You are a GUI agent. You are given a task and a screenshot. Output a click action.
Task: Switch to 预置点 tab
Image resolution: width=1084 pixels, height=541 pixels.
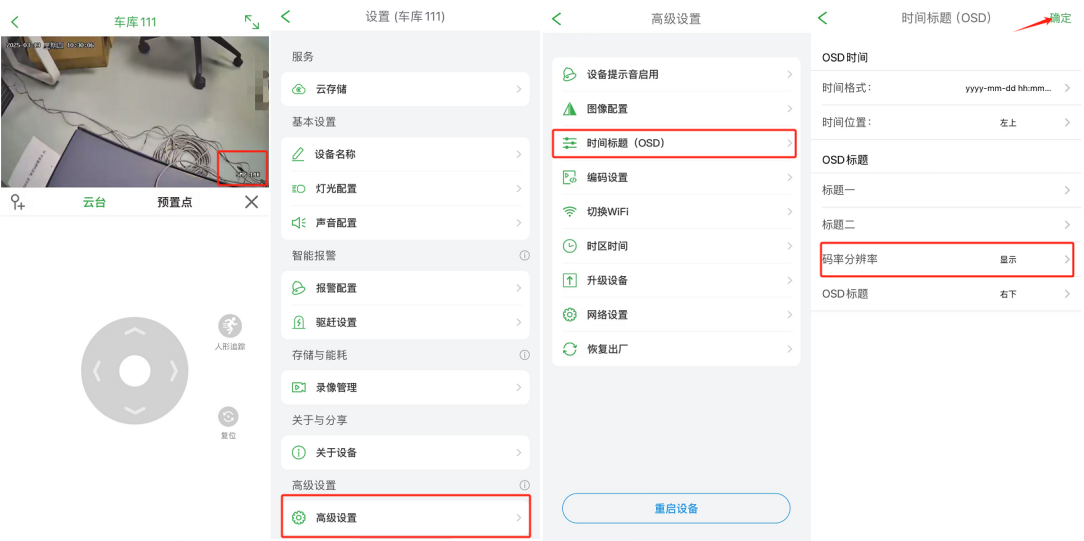(175, 202)
